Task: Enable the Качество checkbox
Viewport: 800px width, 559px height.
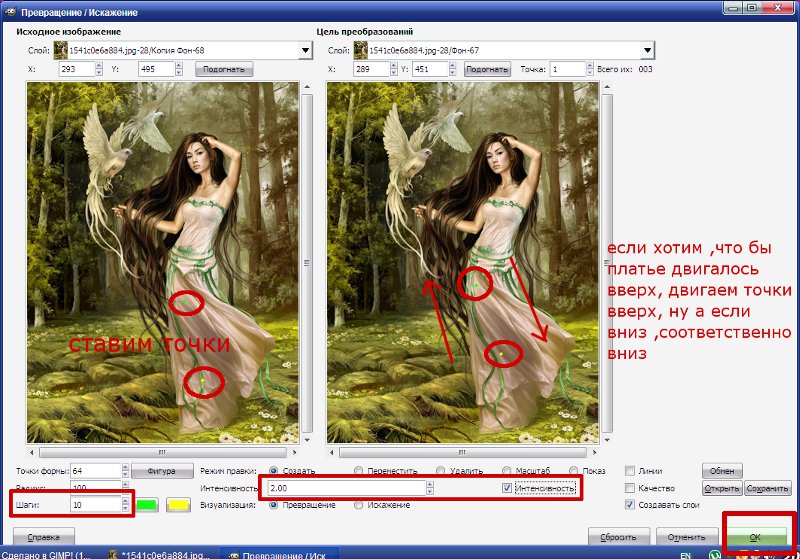Action: [630, 488]
